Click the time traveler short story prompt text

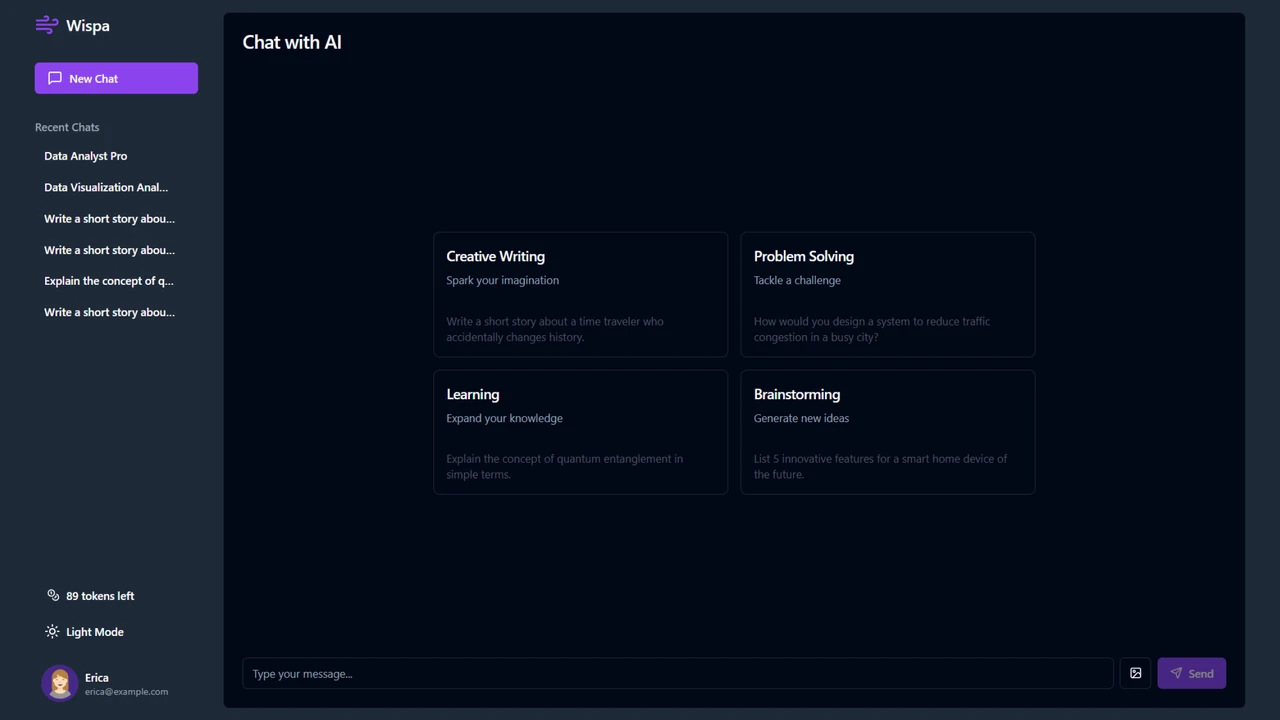point(555,329)
